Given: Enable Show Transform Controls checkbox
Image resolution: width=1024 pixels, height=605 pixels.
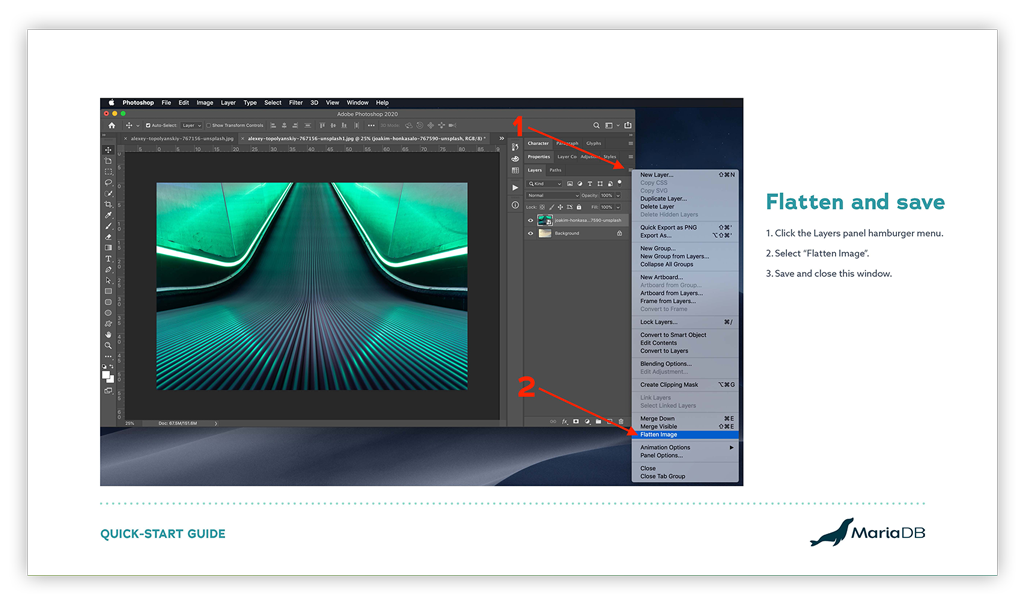Looking at the screenshot, I should point(206,126).
